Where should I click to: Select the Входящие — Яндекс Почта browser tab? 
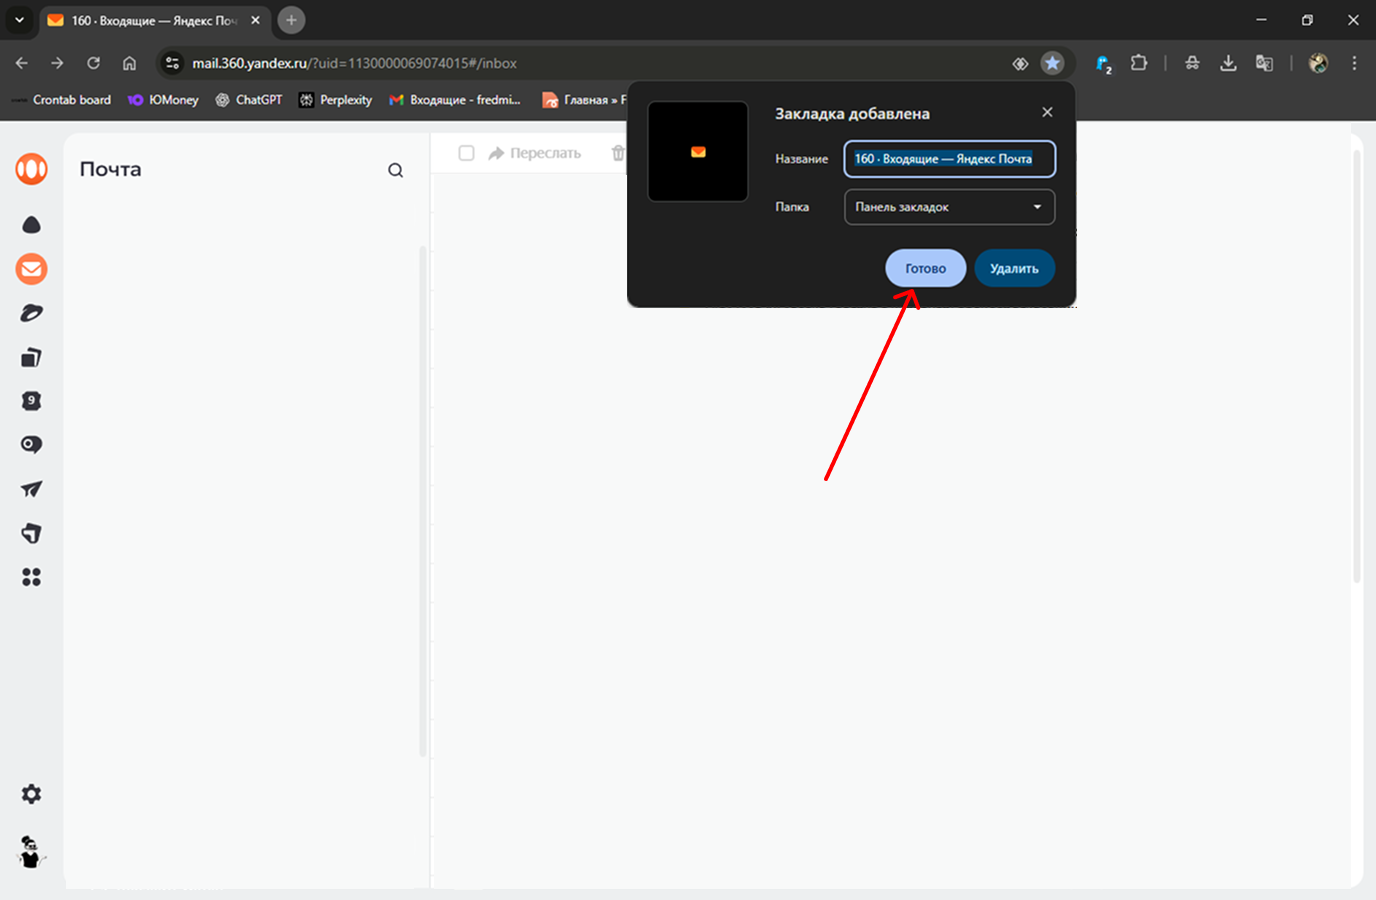(x=150, y=20)
